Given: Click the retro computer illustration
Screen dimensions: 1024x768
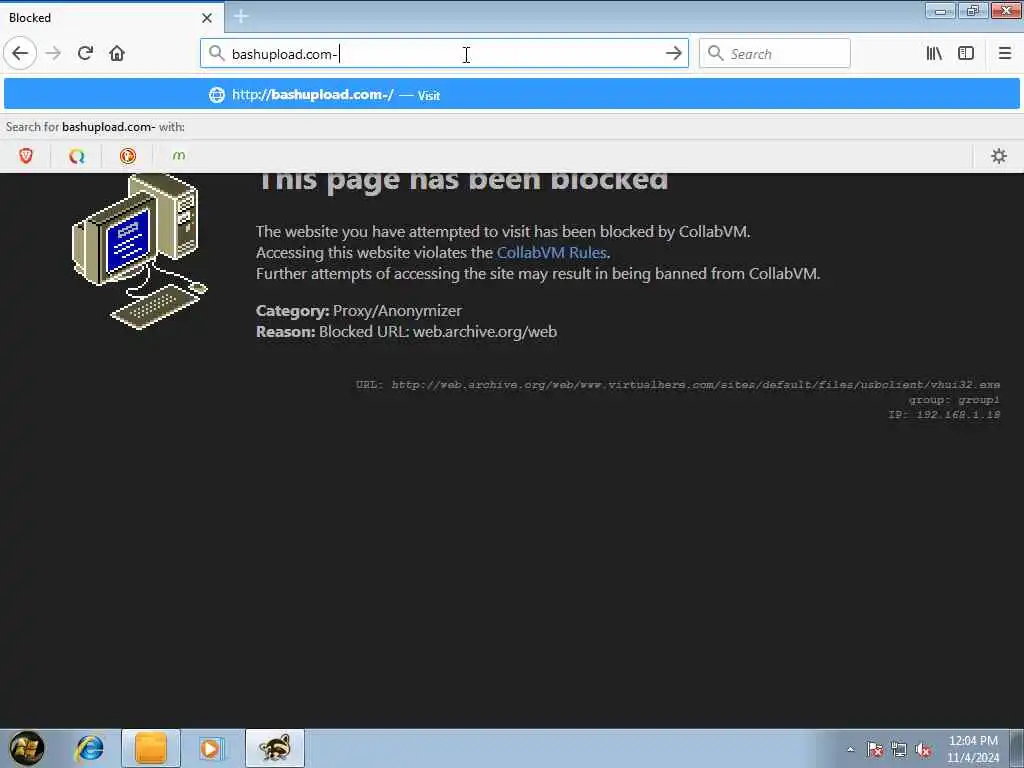Looking at the screenshot, I should tap(140, 251).
